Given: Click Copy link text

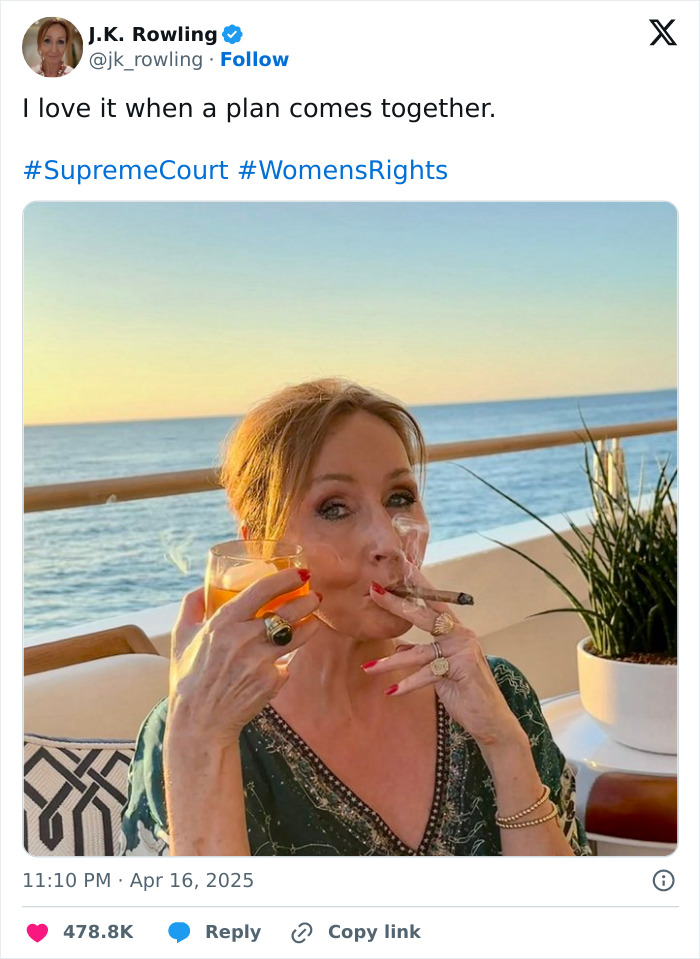Looking at the screenshot, I should click(373, 931).
